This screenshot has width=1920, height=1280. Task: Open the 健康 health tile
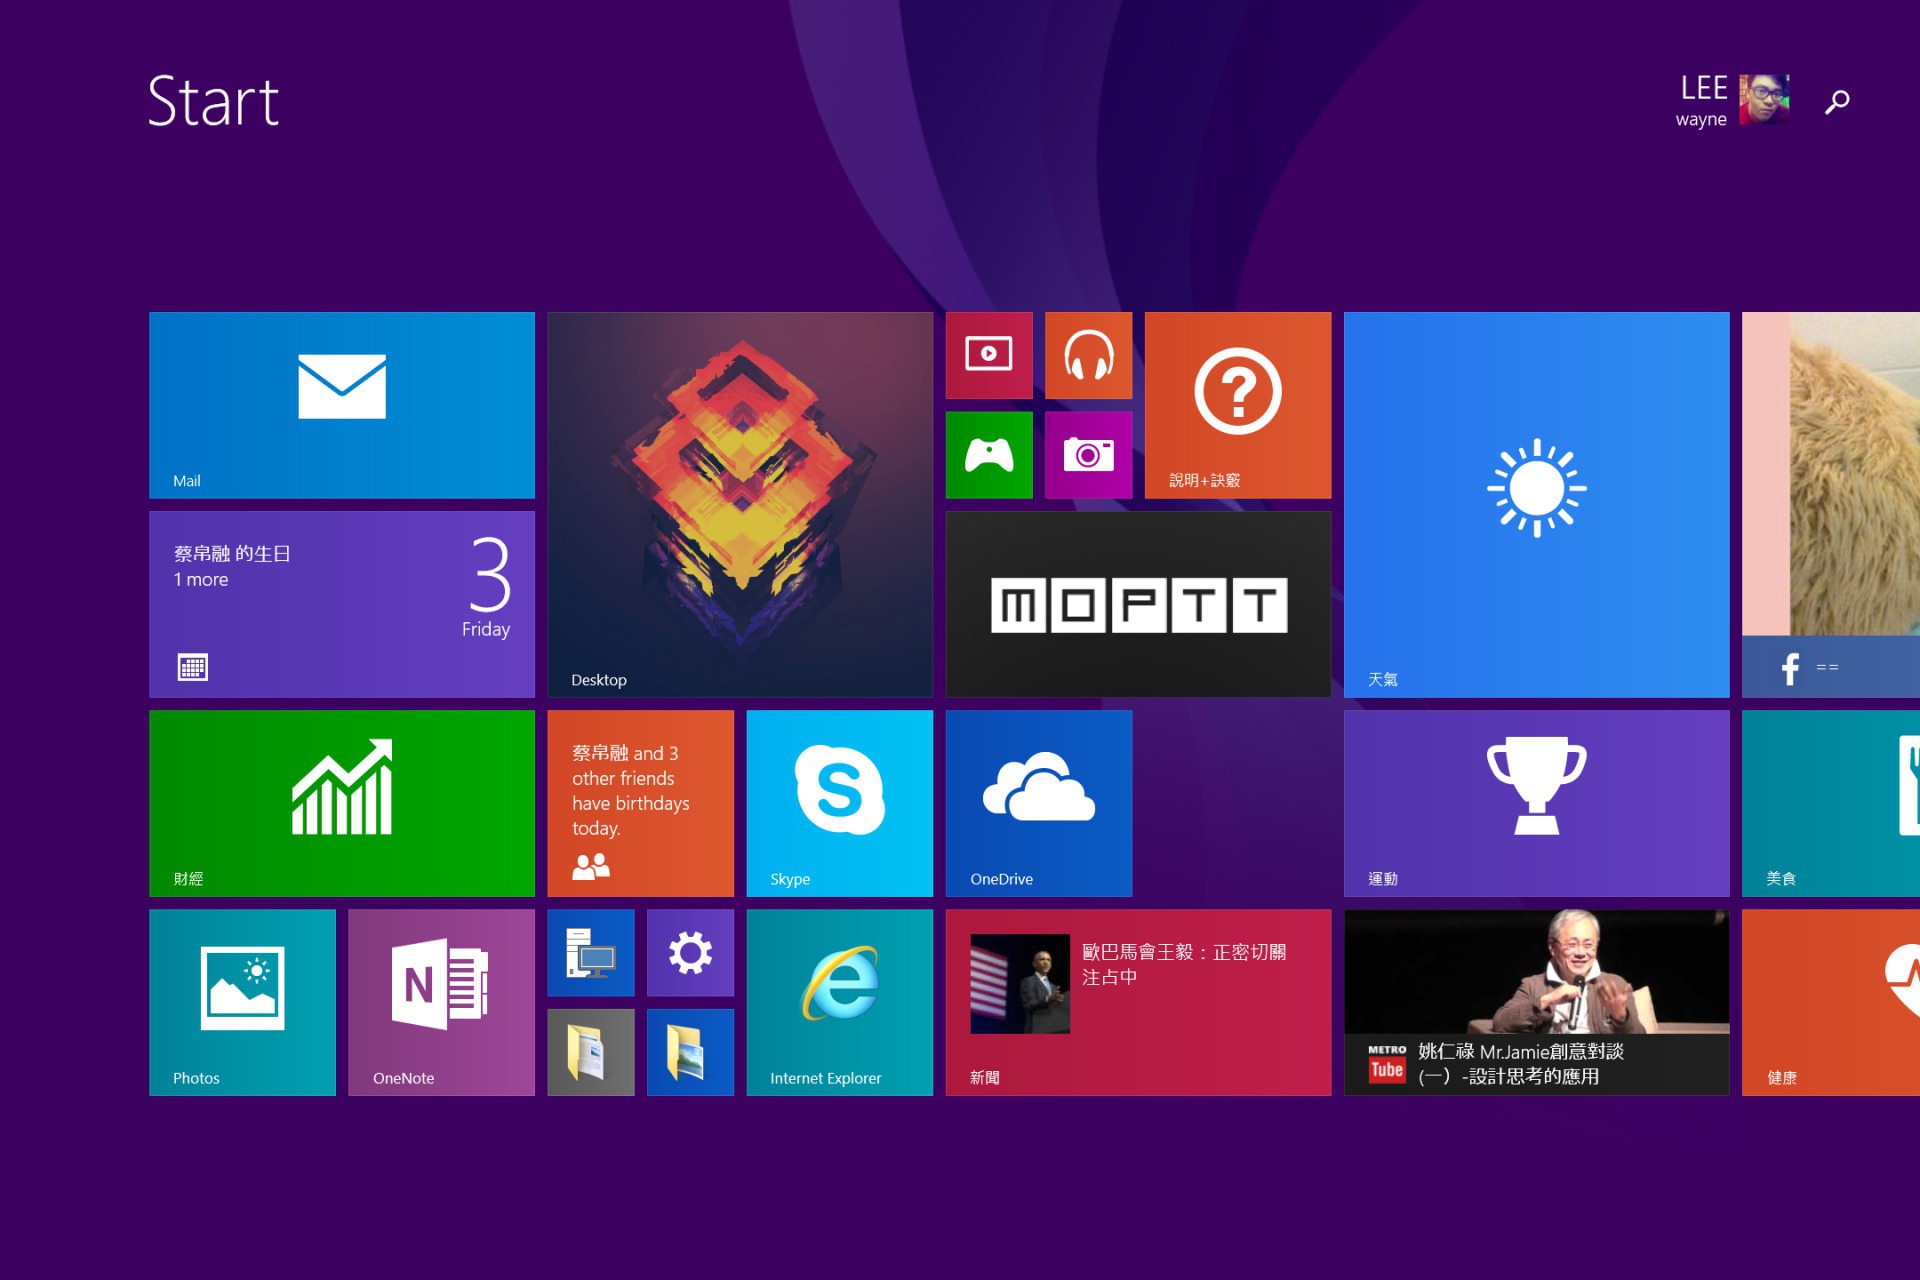[x=1831, y=1002]
